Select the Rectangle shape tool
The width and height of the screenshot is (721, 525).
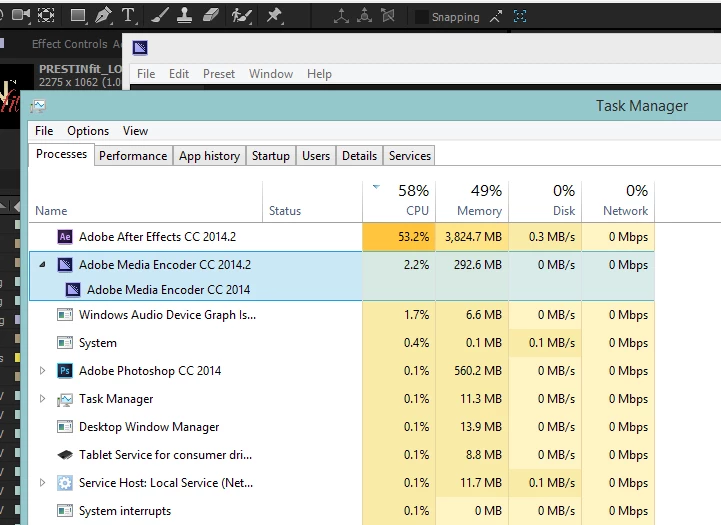(x=78, y=16)
